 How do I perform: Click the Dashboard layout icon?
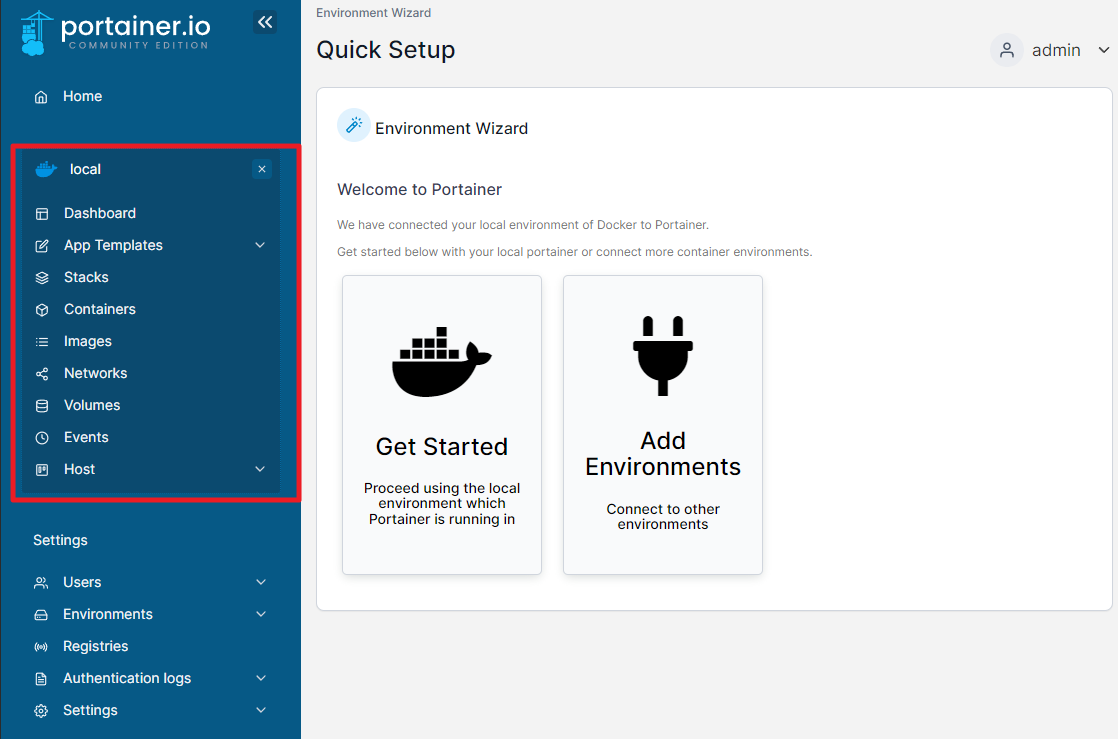(42, 213)
